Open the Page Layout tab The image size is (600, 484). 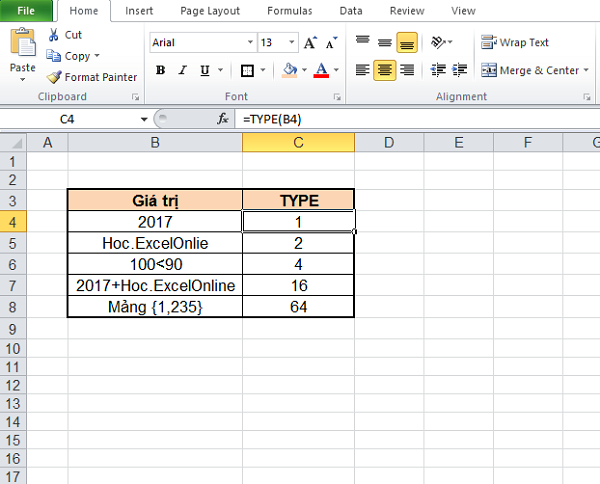tap(210, 11)
